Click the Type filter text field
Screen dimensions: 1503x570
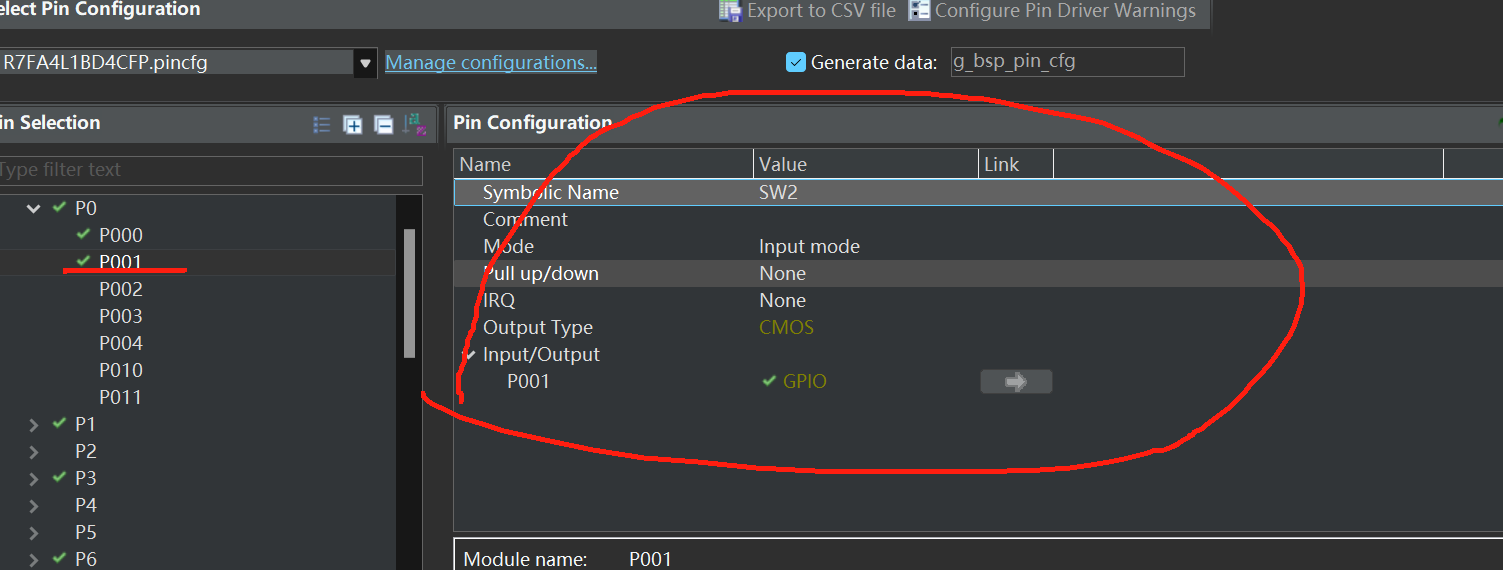pyautogui.click(x=210, y=170)
